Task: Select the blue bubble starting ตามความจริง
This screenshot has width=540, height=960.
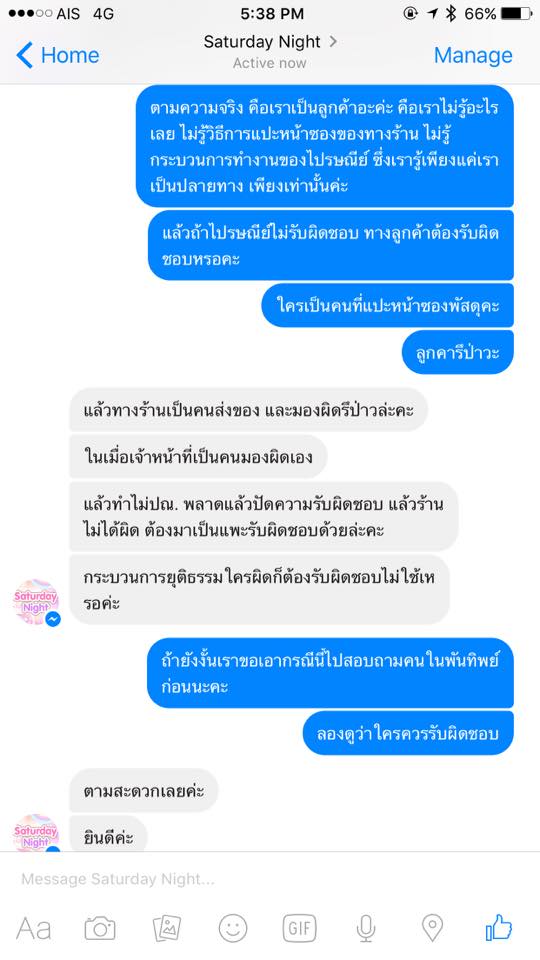Action: [x=324, y=146]
